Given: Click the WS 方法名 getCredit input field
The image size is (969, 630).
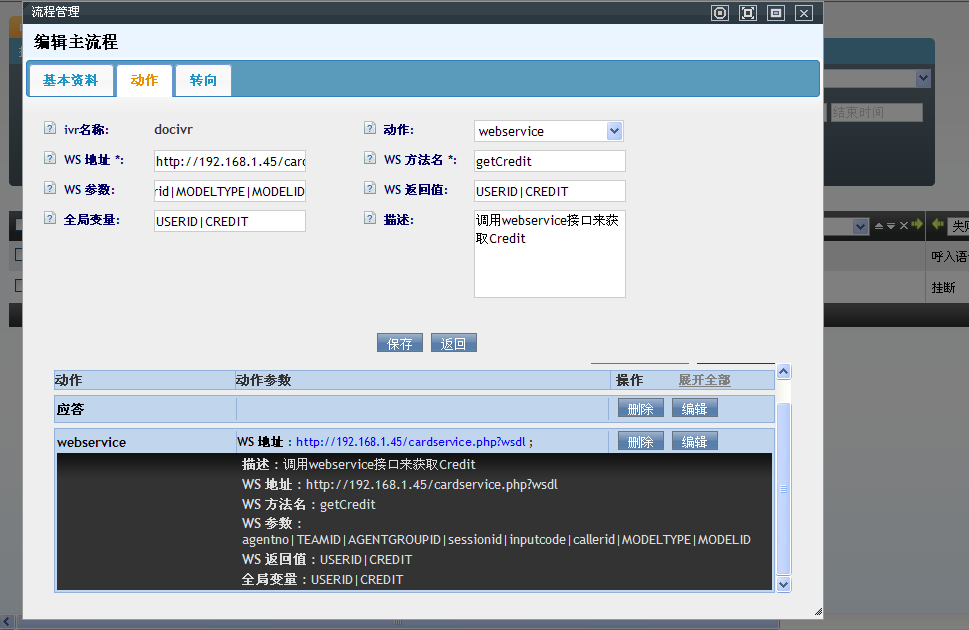Looking at the screenshot, I should pos(549,161).
